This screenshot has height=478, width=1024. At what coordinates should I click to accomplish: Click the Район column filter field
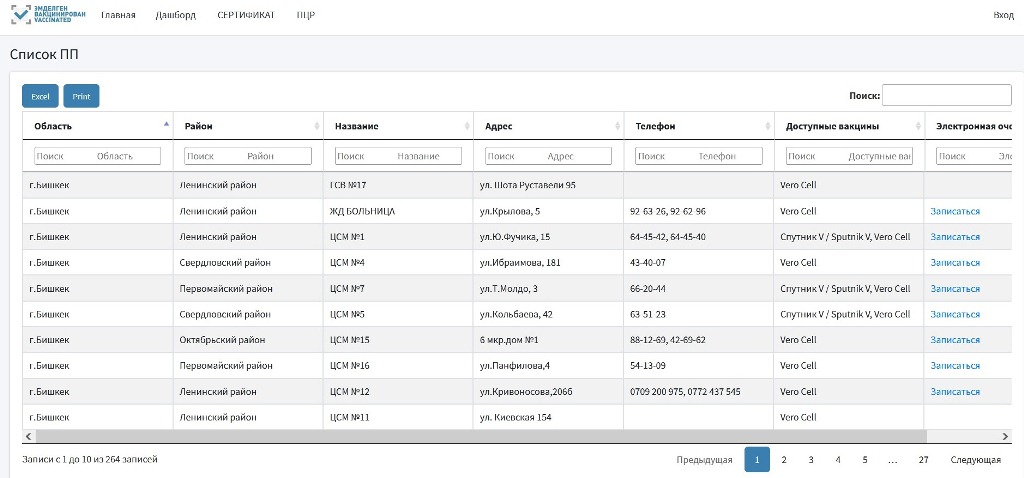click(248, 156)
